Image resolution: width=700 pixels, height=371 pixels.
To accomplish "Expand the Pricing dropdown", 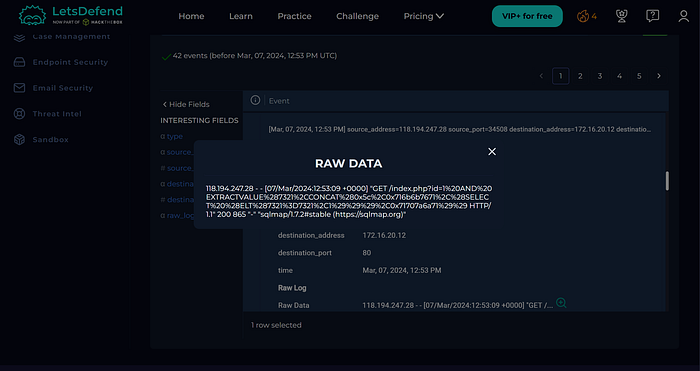I will coord(424,16).
